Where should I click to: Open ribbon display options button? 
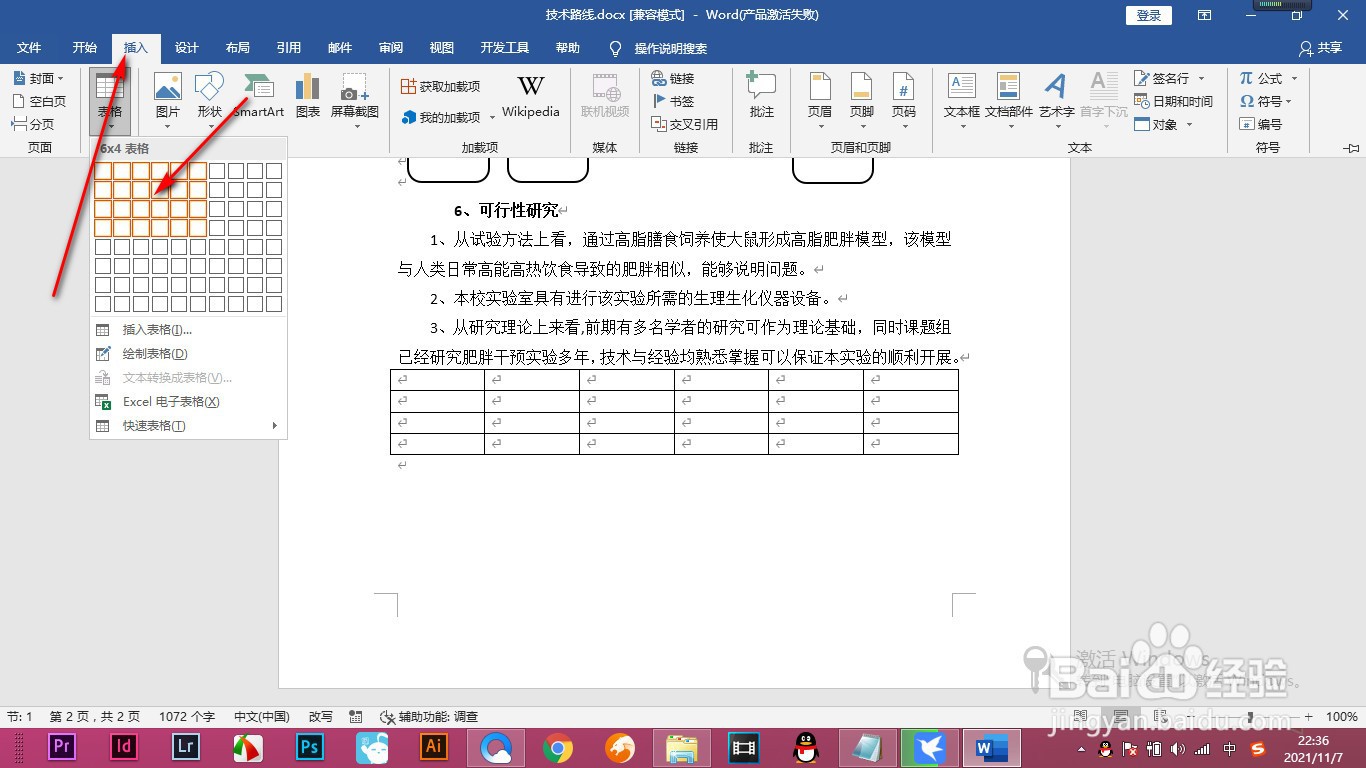tap(1205, 15)
